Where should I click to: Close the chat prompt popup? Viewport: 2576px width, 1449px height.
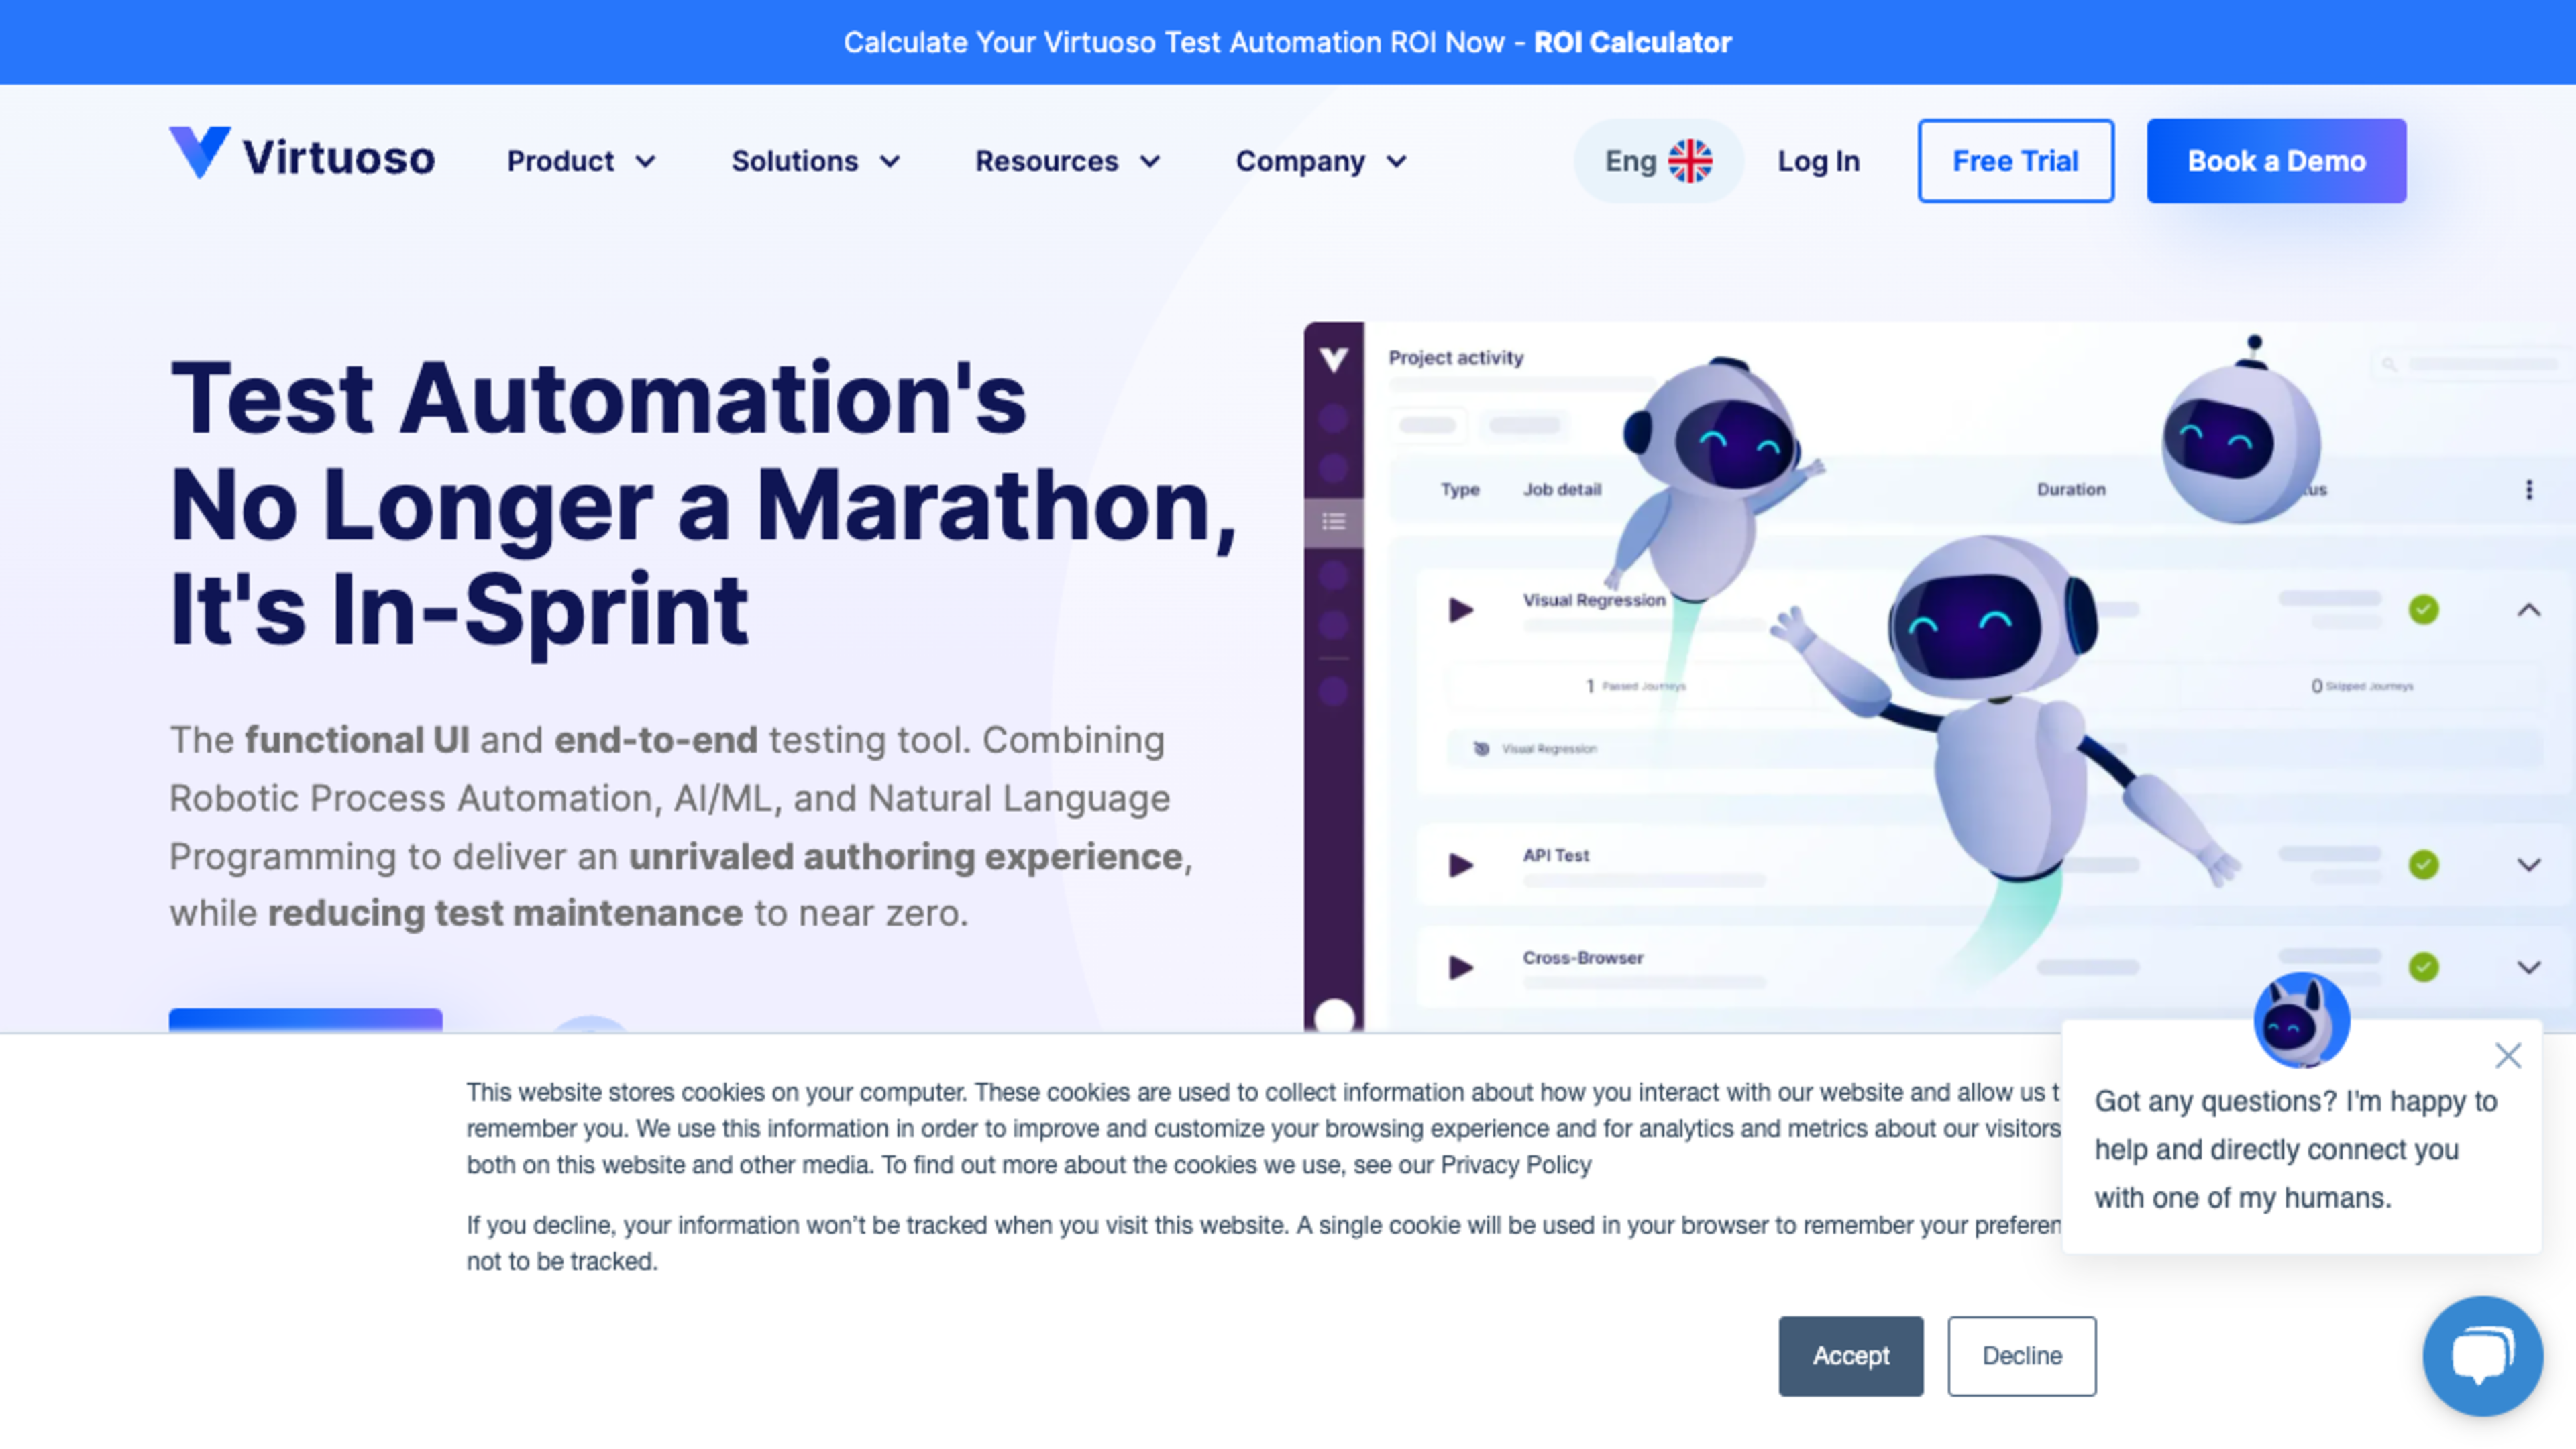2507,1056
